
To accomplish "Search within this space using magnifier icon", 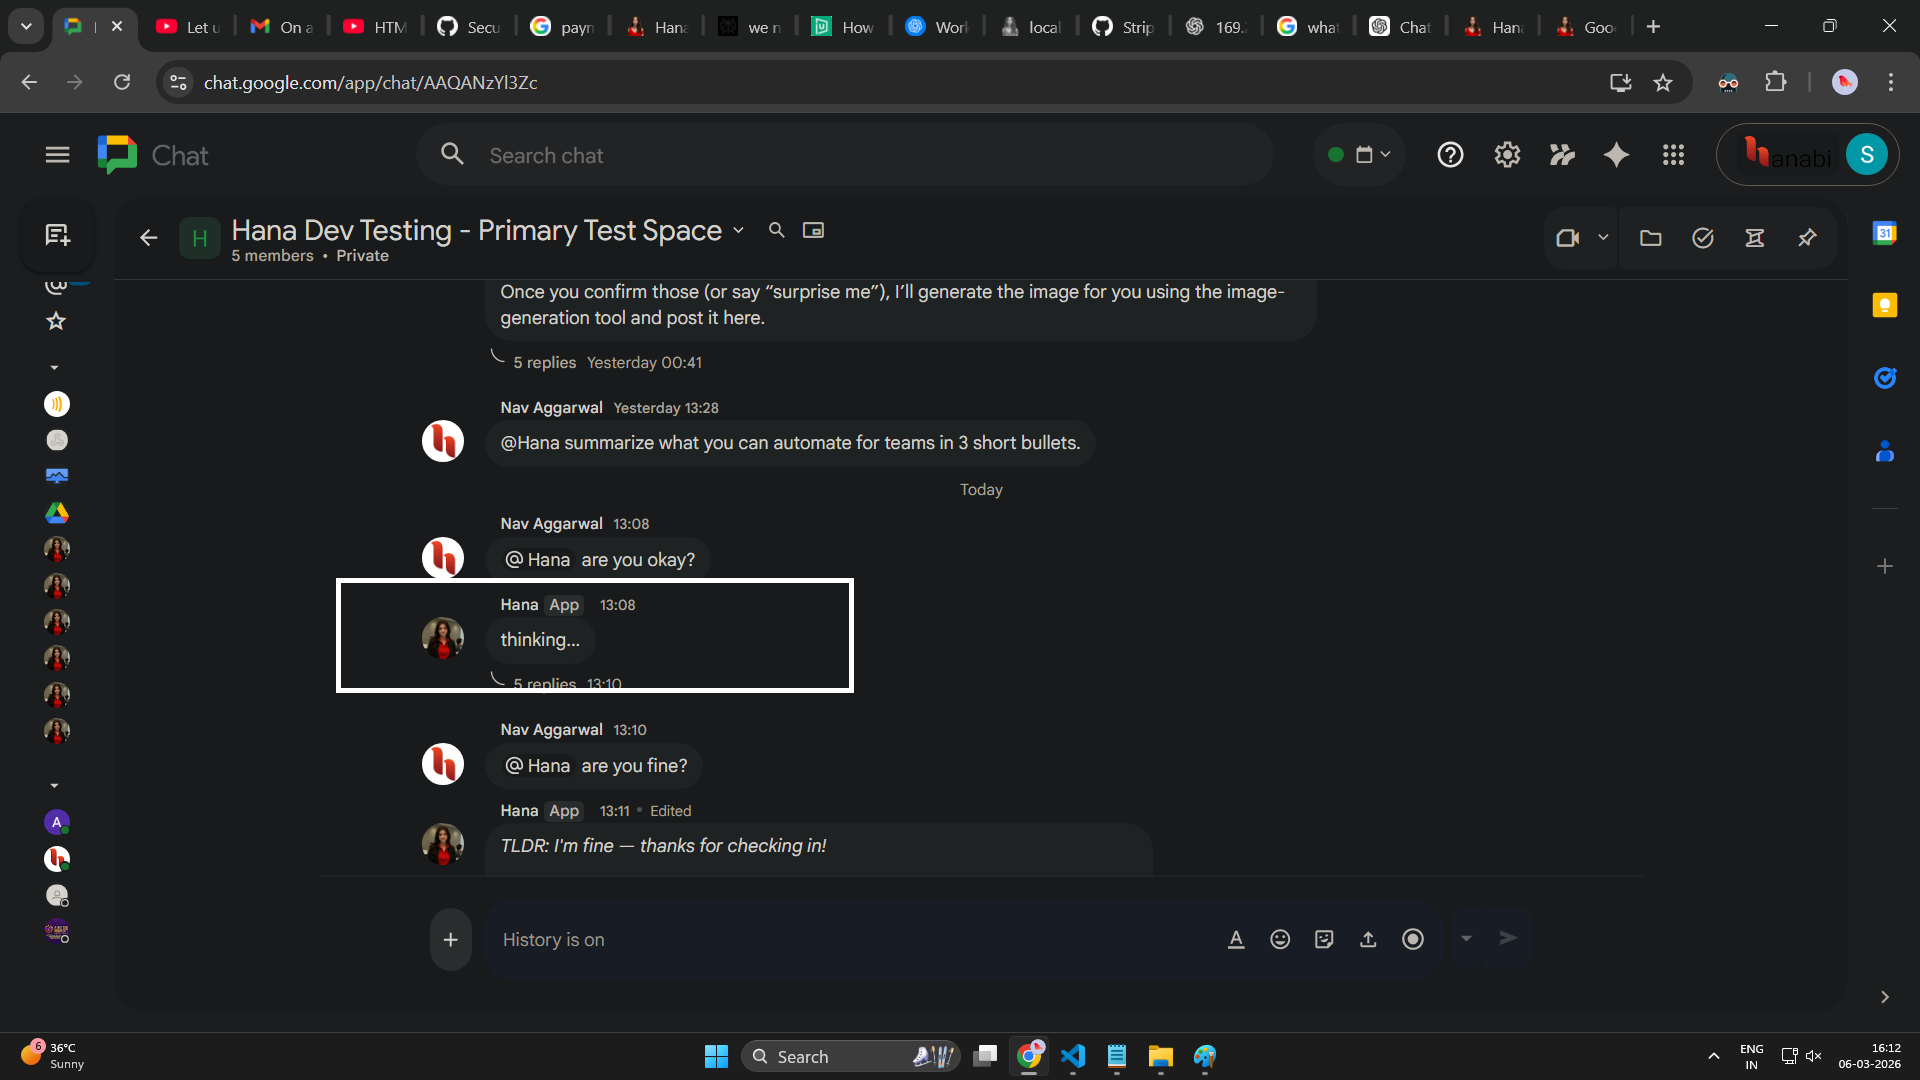I will 776,230.
